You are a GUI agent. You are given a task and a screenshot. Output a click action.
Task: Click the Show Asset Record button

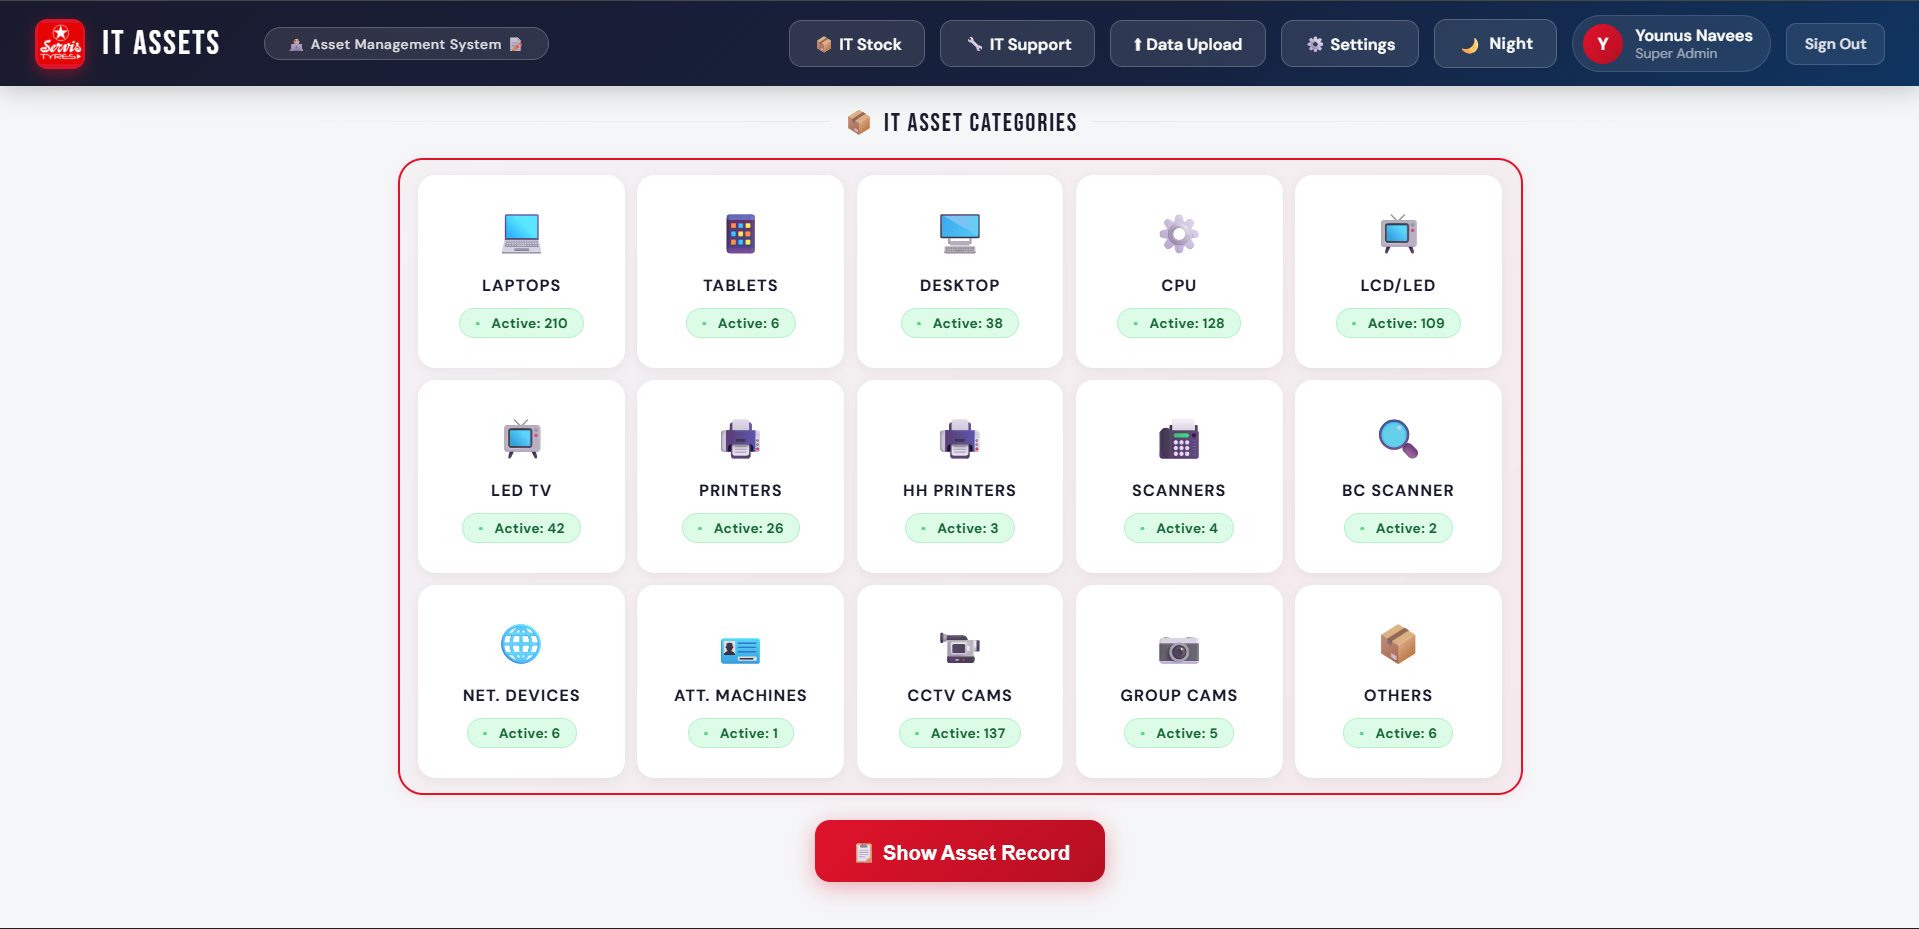(960, 852)
